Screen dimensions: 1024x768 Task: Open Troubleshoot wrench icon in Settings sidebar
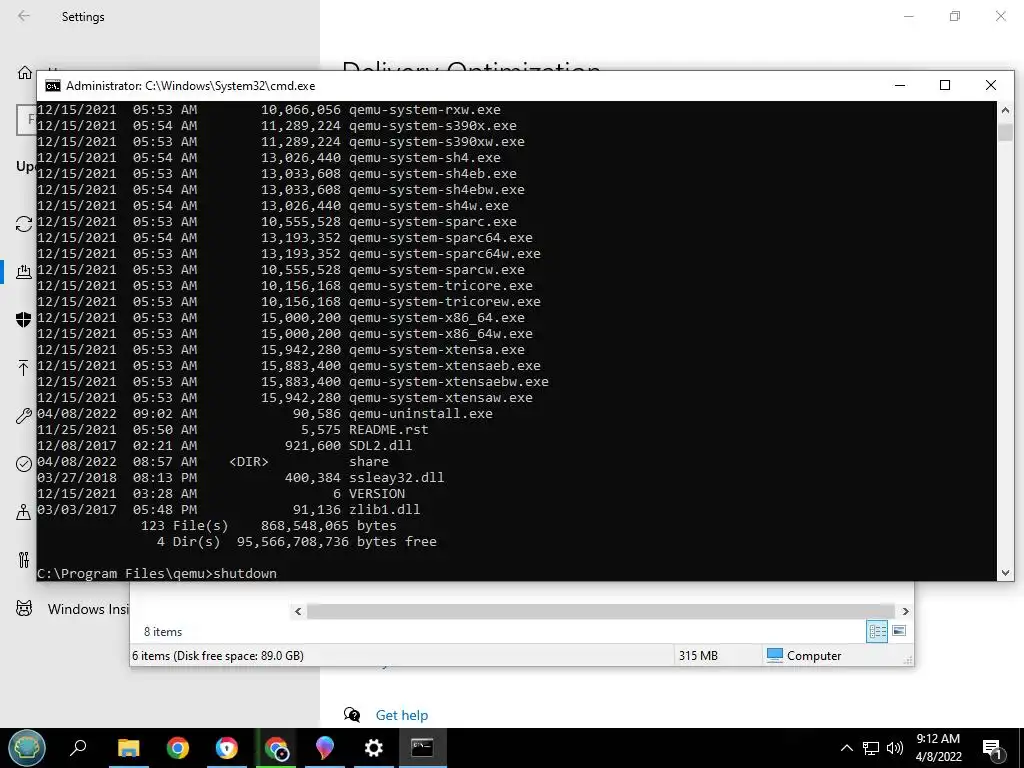point(24,415)
